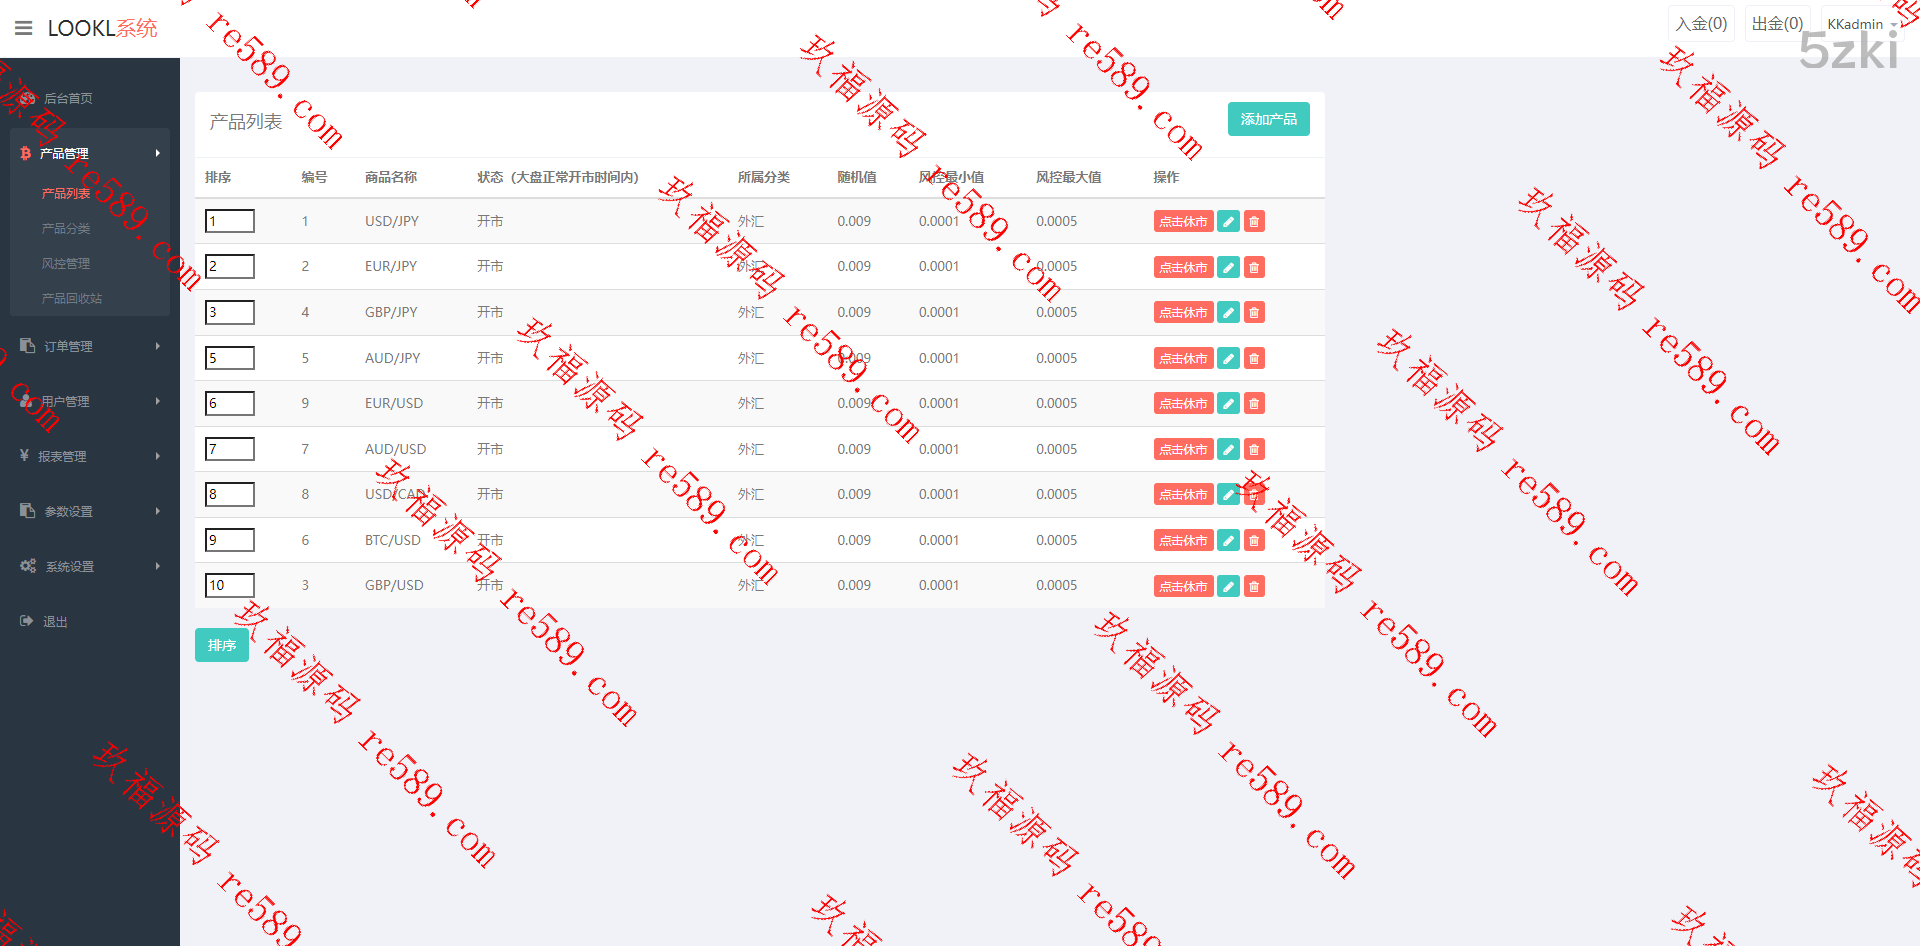Viewport: 1920px width, 946px height.
Task: Delete the EUR/JPY product via trash icon
Action: click(1254, 267)
